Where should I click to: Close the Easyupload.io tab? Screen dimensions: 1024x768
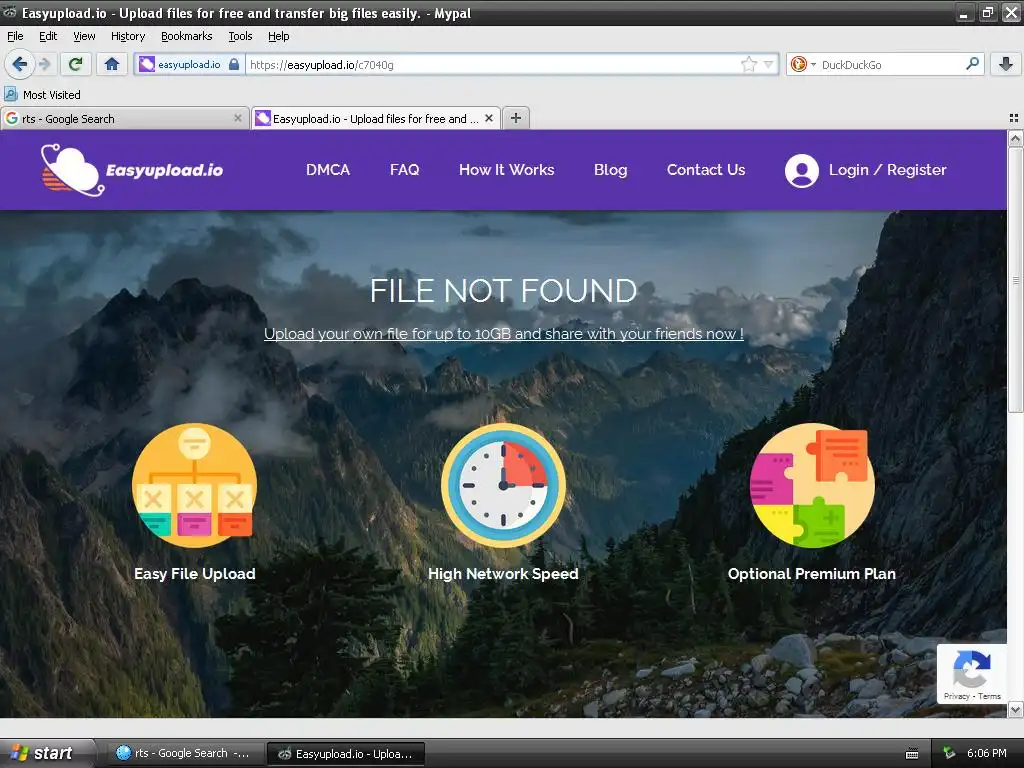coord(488,118)
